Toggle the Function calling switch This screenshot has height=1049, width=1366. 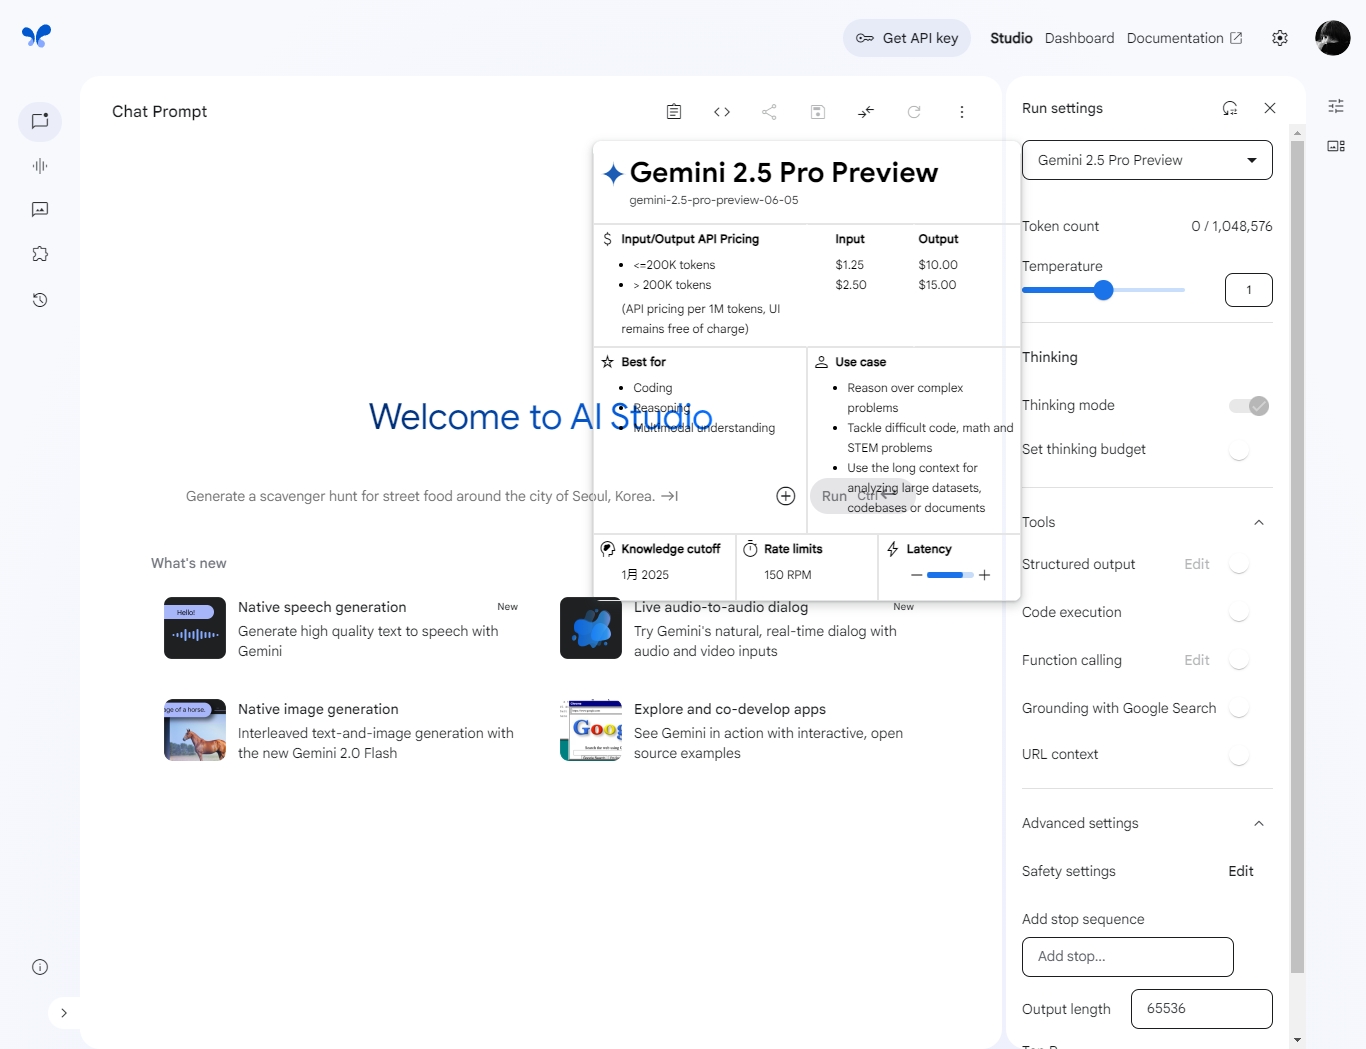click(1239, 660)
